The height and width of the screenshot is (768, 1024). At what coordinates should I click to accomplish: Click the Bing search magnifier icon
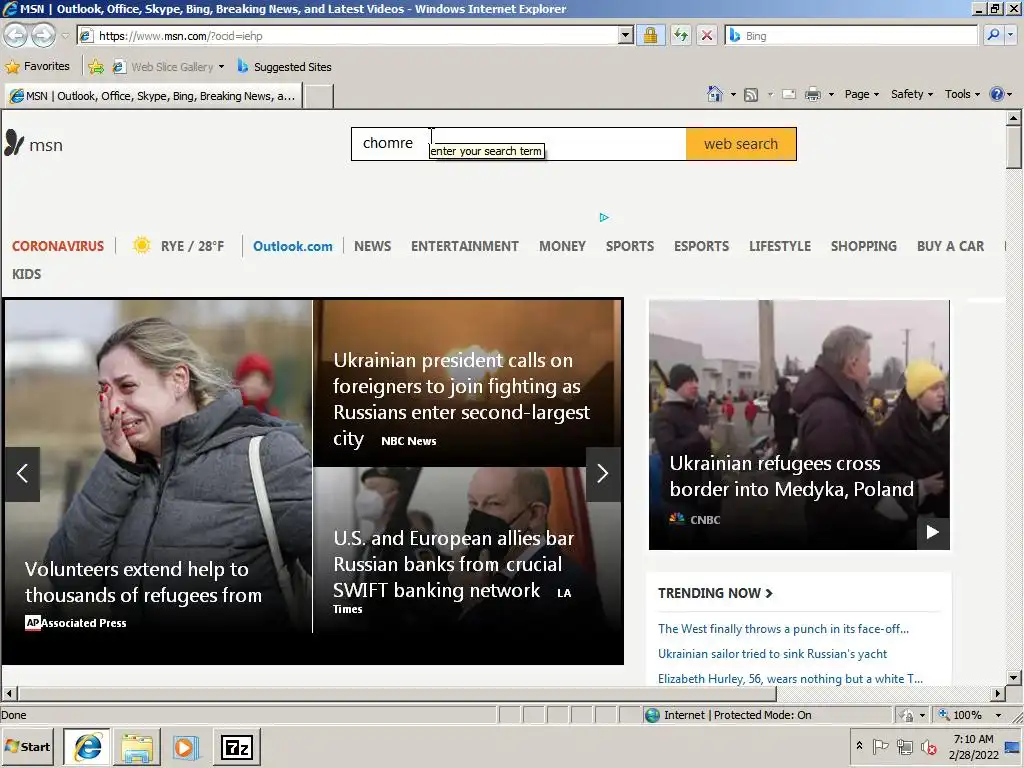point(993,35)
